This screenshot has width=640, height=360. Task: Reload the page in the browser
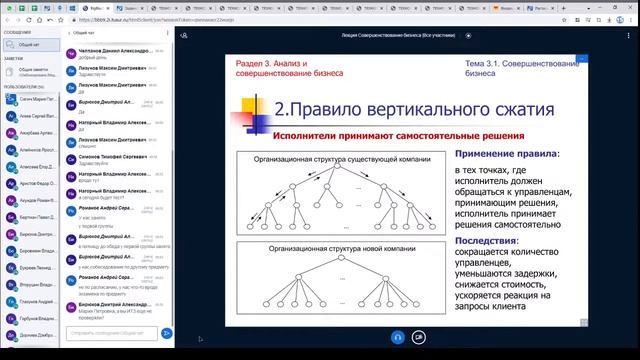coord(29,20)
